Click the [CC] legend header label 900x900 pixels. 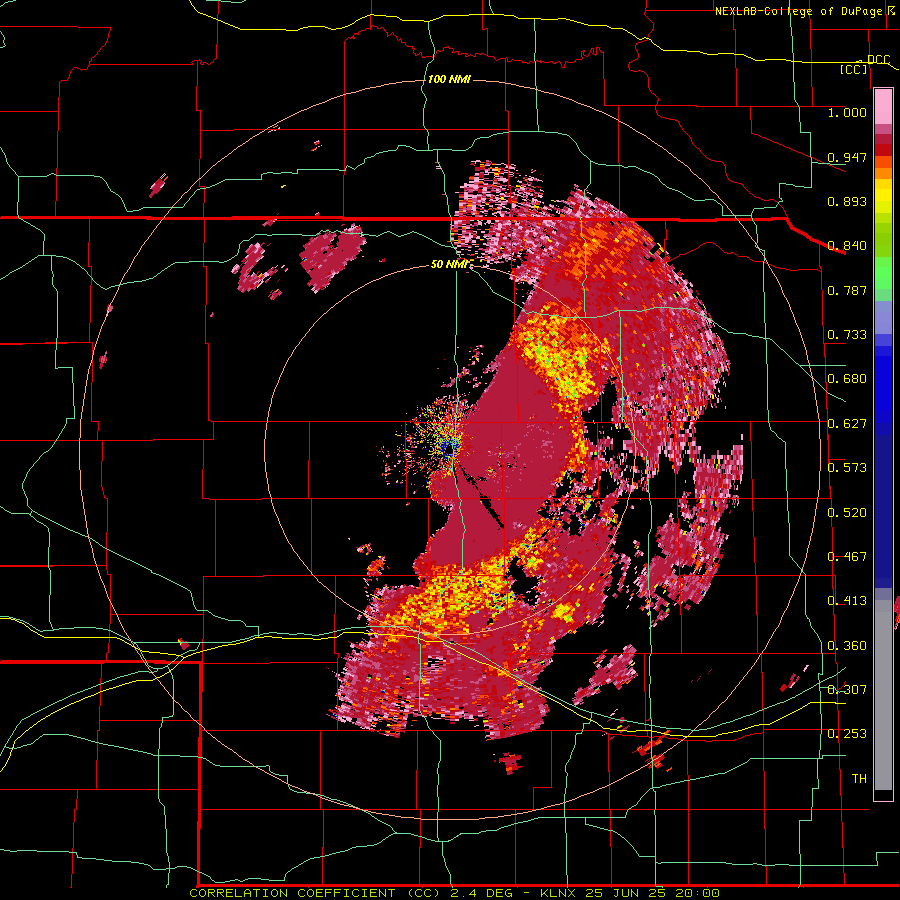pos(854,69)
